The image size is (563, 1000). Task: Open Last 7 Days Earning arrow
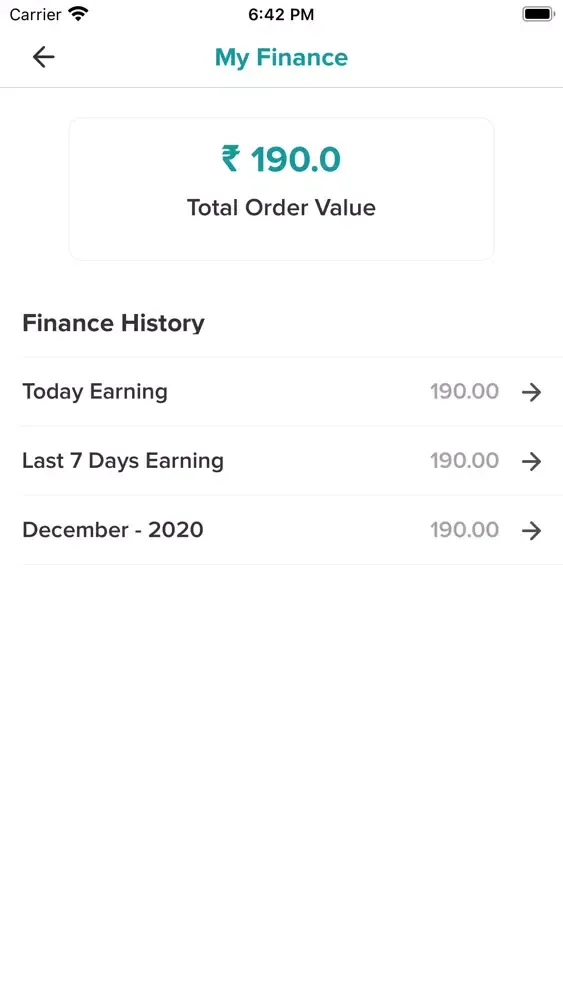(x=531, y=461)
